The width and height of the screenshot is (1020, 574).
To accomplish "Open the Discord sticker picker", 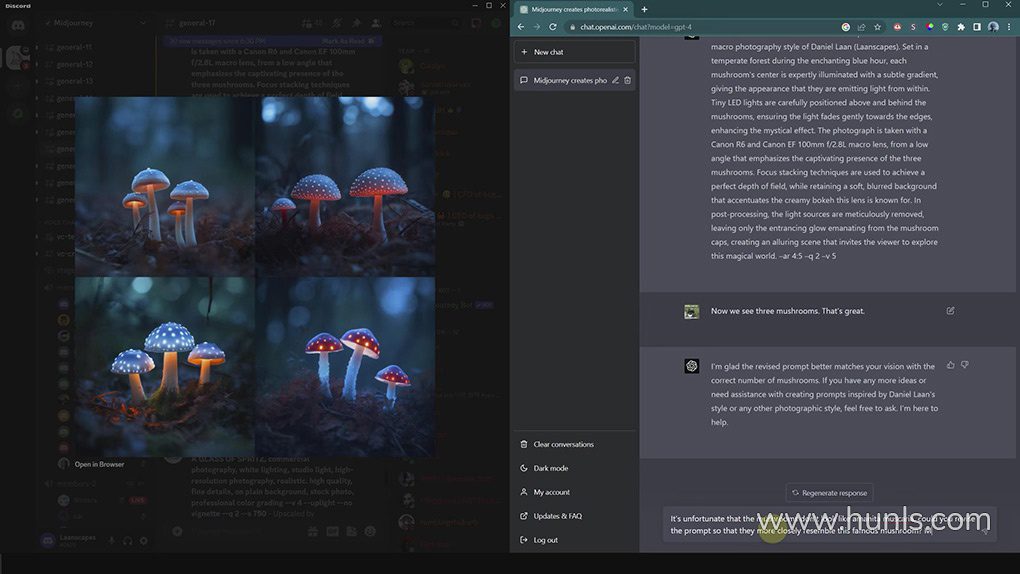I will point(351,532).
